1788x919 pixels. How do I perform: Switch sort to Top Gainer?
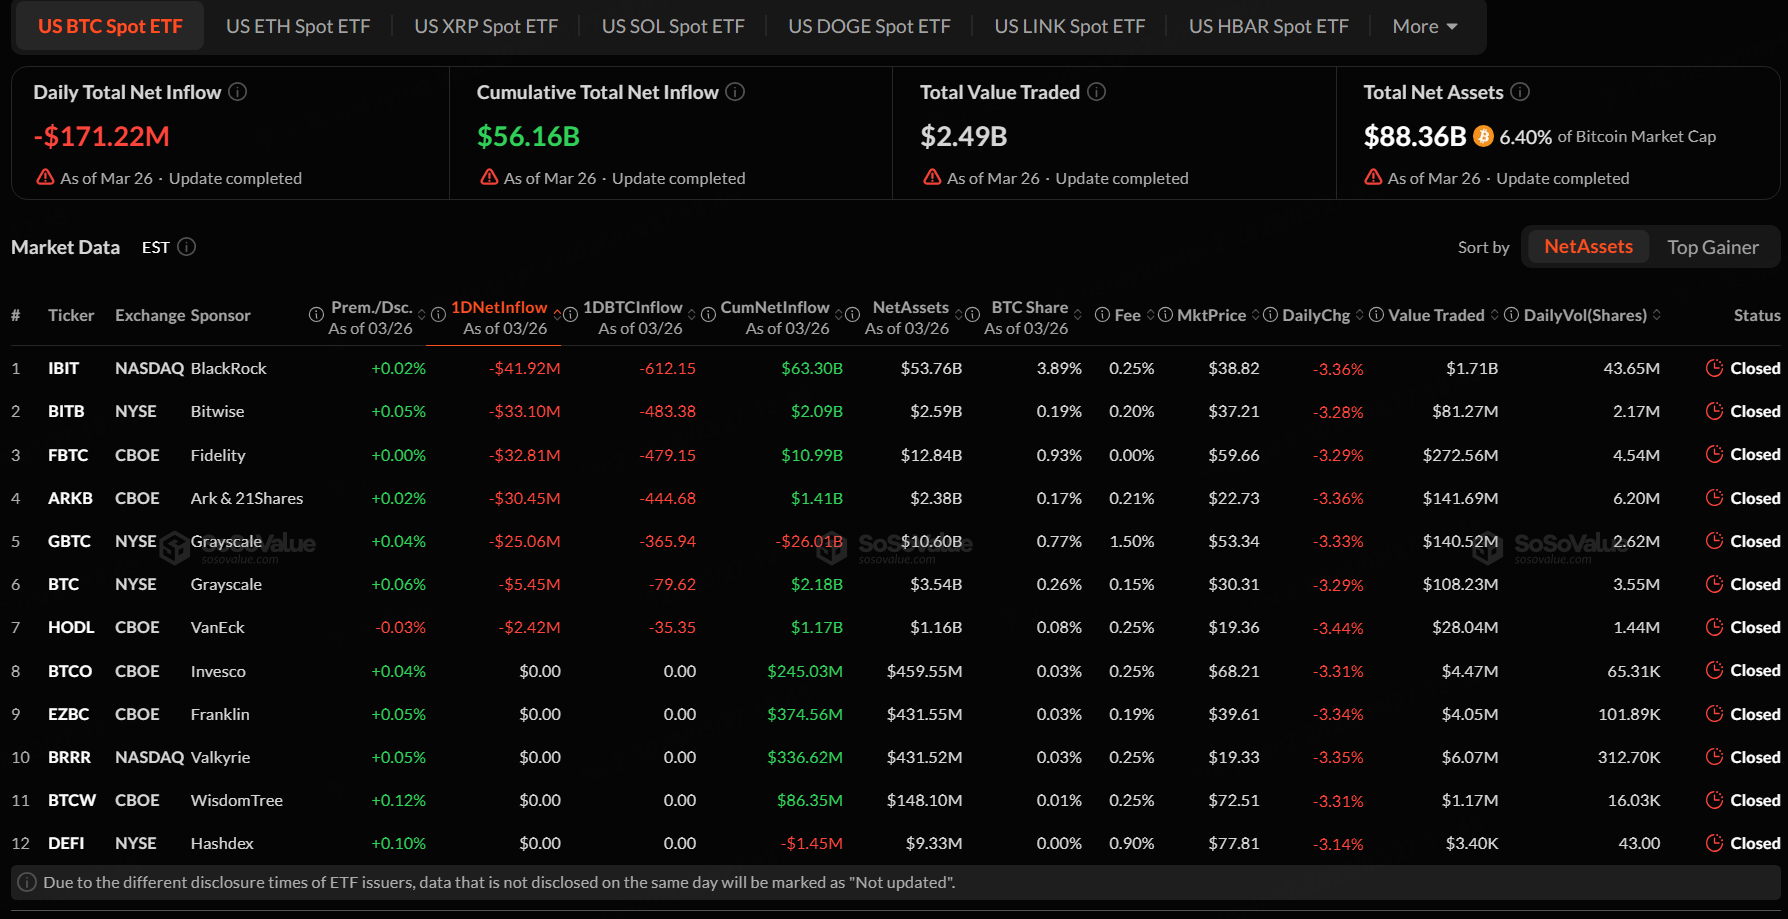coord(1712,247)
